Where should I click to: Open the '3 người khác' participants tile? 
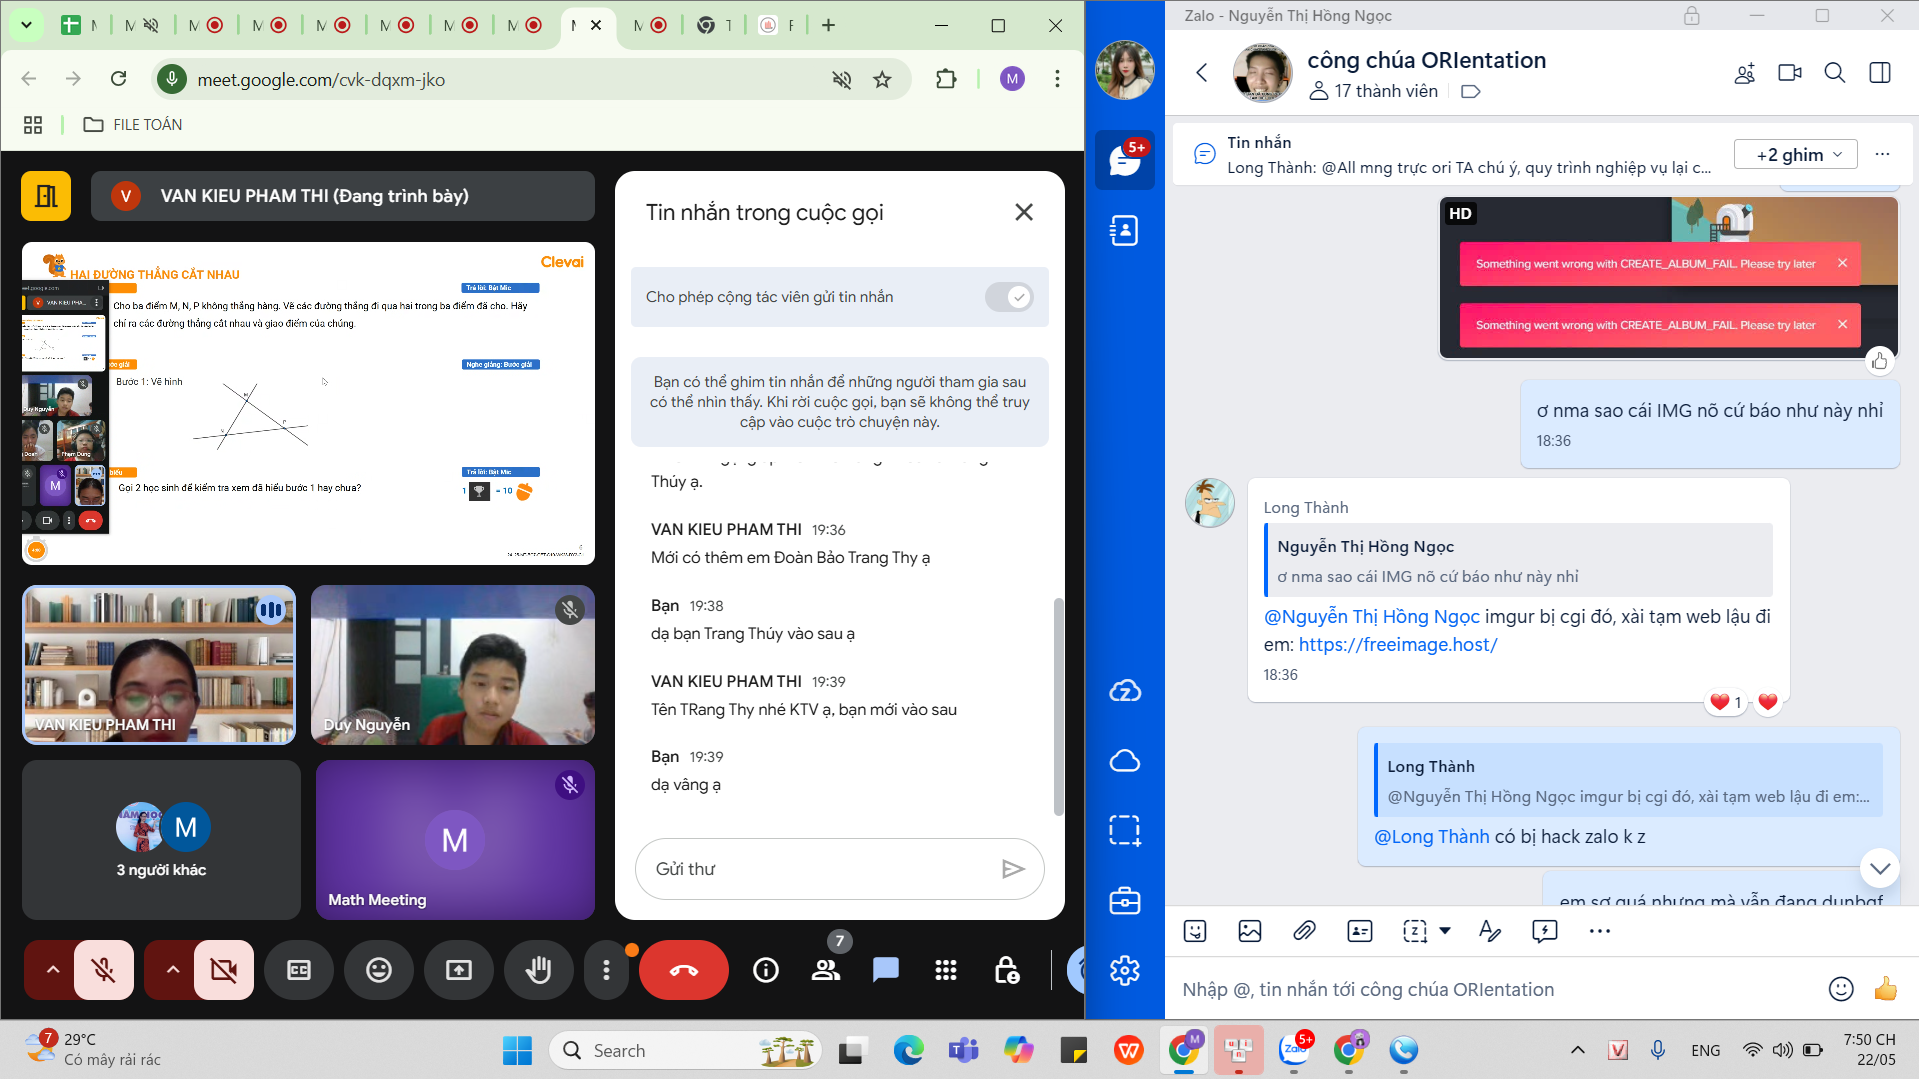161,840
